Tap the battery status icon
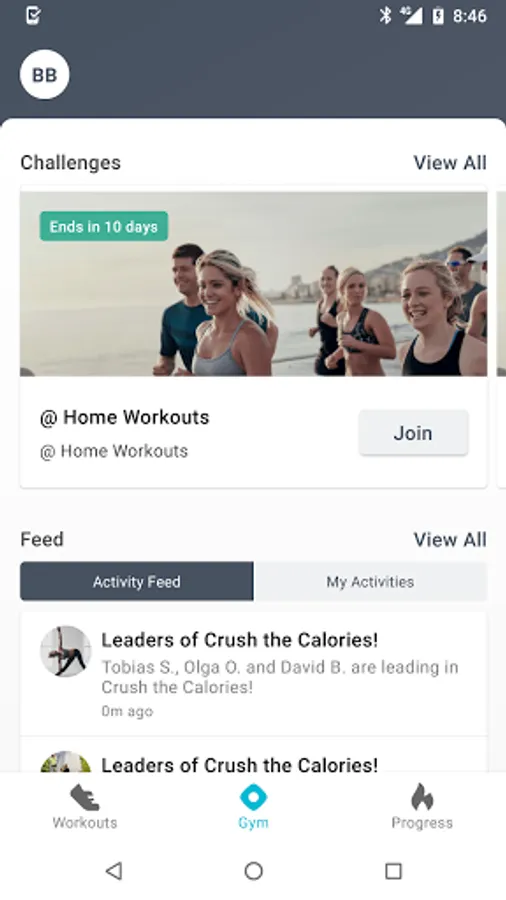This screenshot has height=900, width=506. click(438, 16)
